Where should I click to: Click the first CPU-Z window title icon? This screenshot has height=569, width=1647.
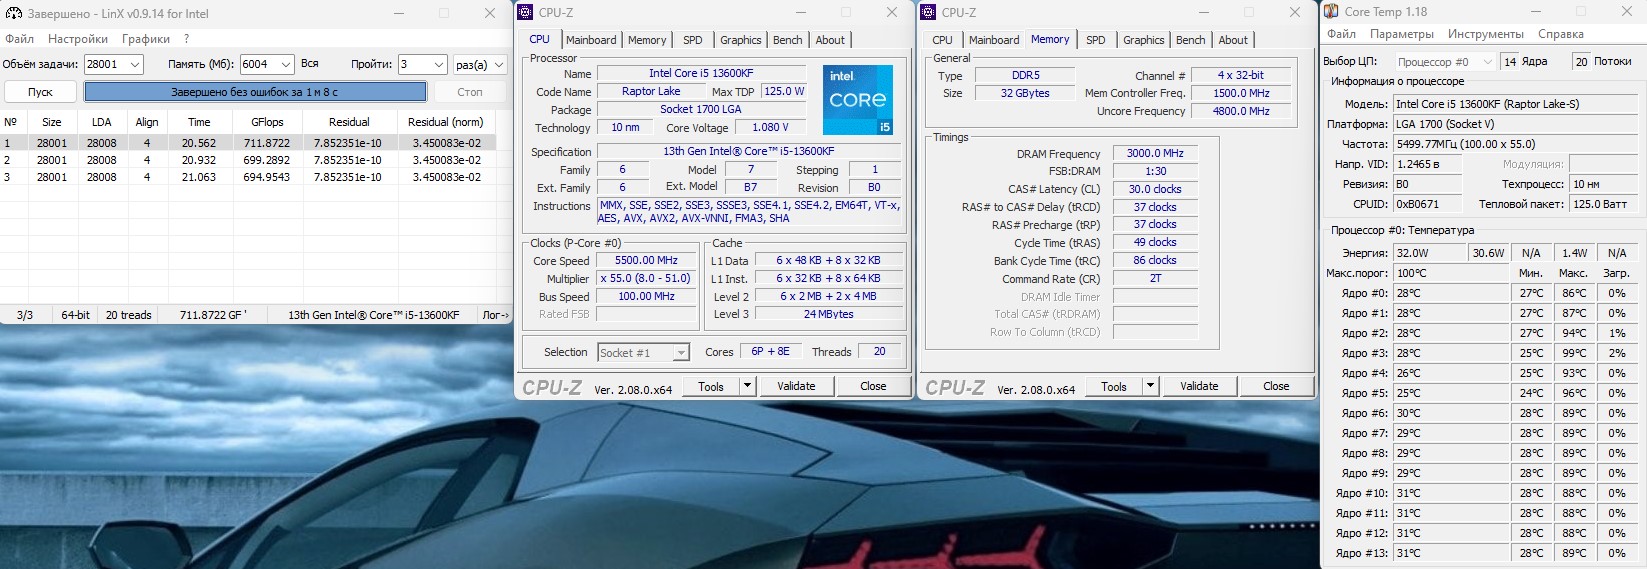coord(526,13)
